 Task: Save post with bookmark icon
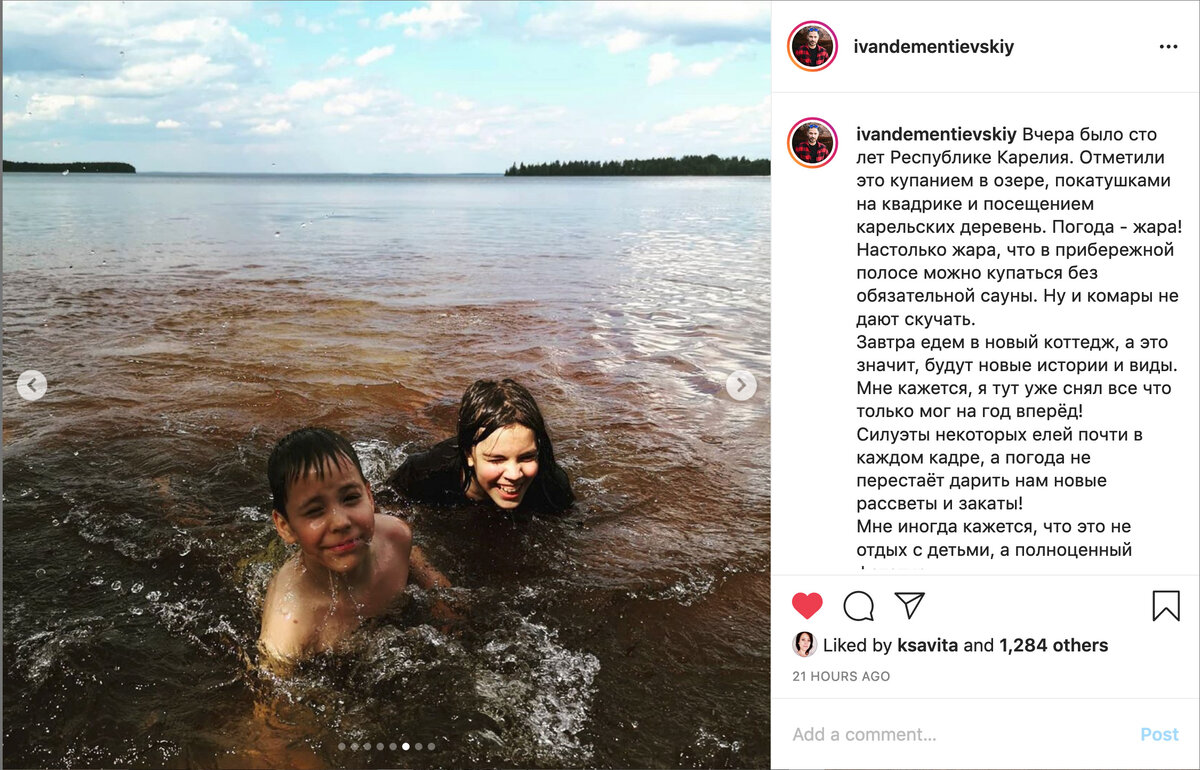pyautogui.click(x=1166, y=605)
